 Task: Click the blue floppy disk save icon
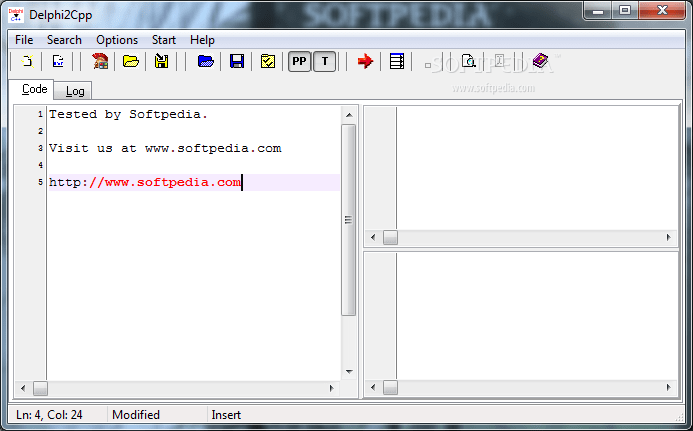pos(237,61)
